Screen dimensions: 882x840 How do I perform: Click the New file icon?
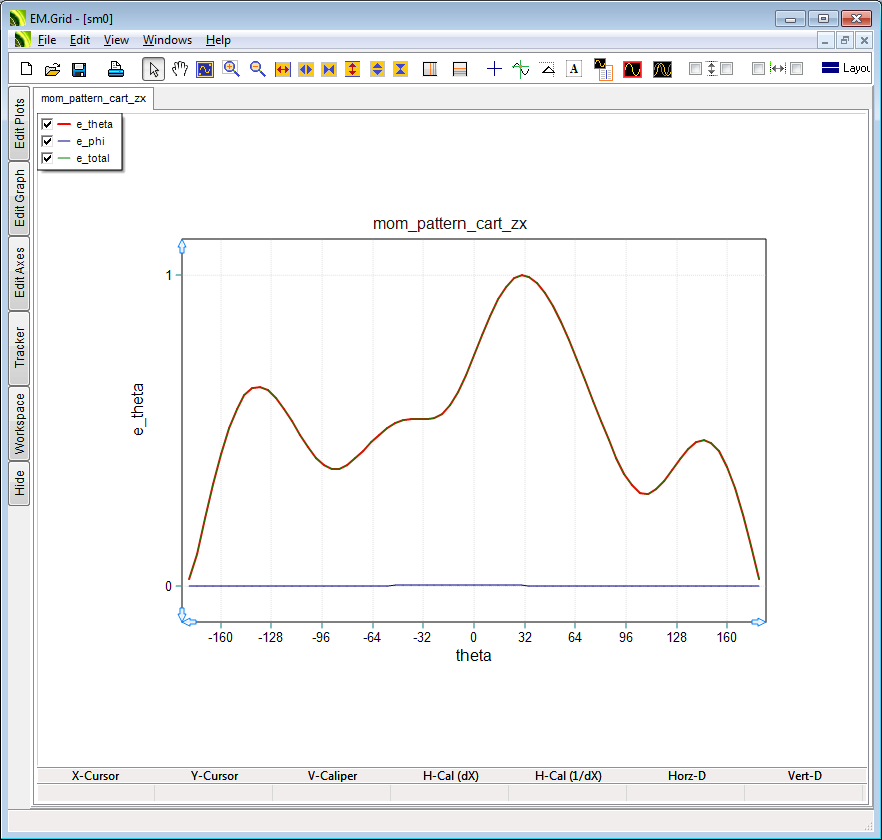pyautogui.click(x=27, y=69)
